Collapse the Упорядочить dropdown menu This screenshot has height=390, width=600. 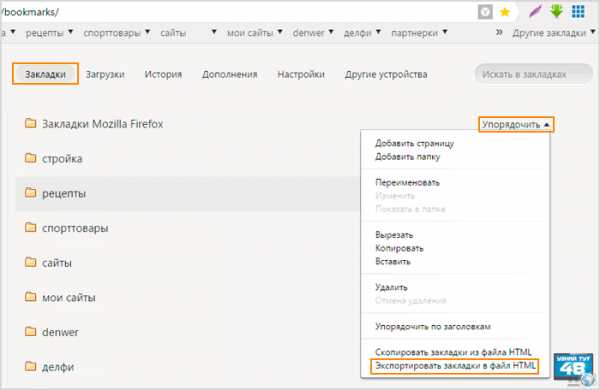pyautogui.click(x=516, y=124)
